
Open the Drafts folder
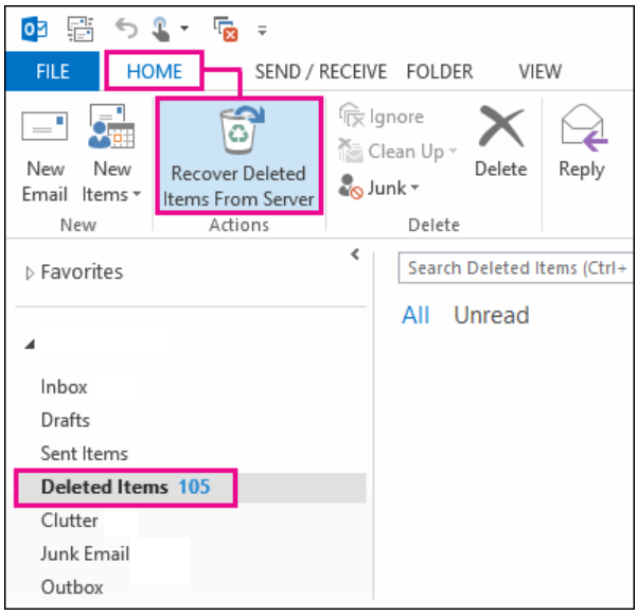(65, 420)
